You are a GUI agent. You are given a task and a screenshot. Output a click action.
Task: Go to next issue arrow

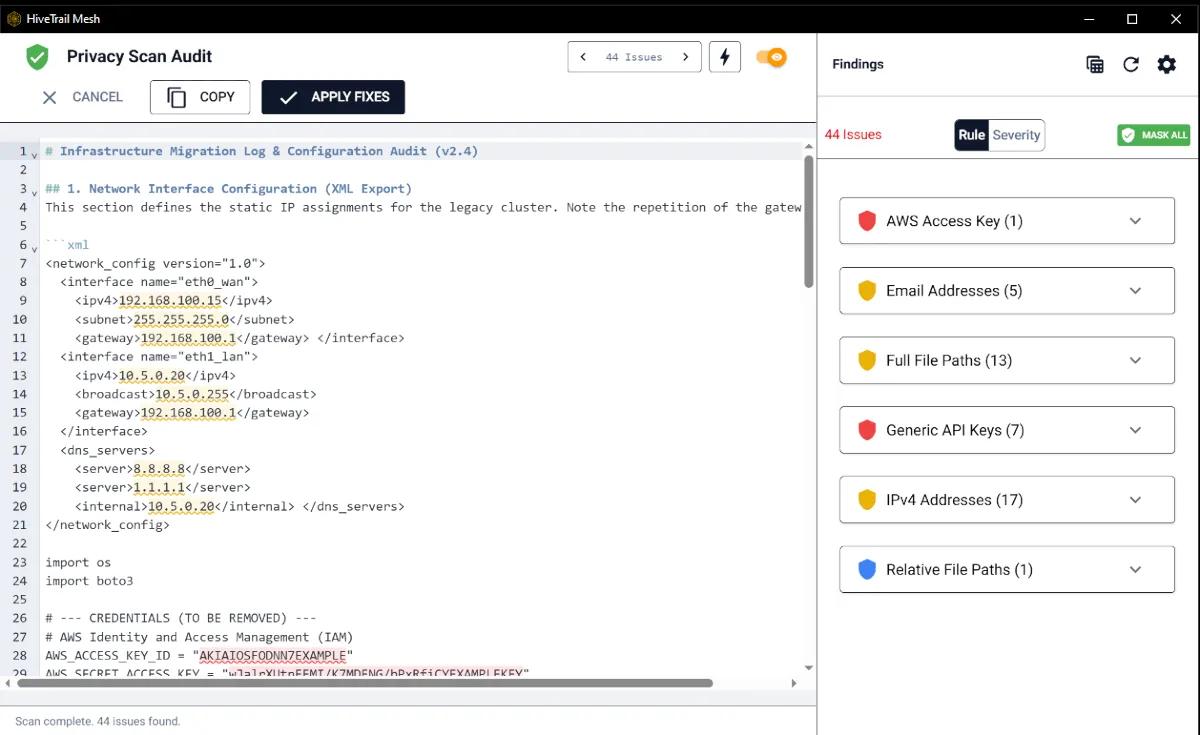685,57
